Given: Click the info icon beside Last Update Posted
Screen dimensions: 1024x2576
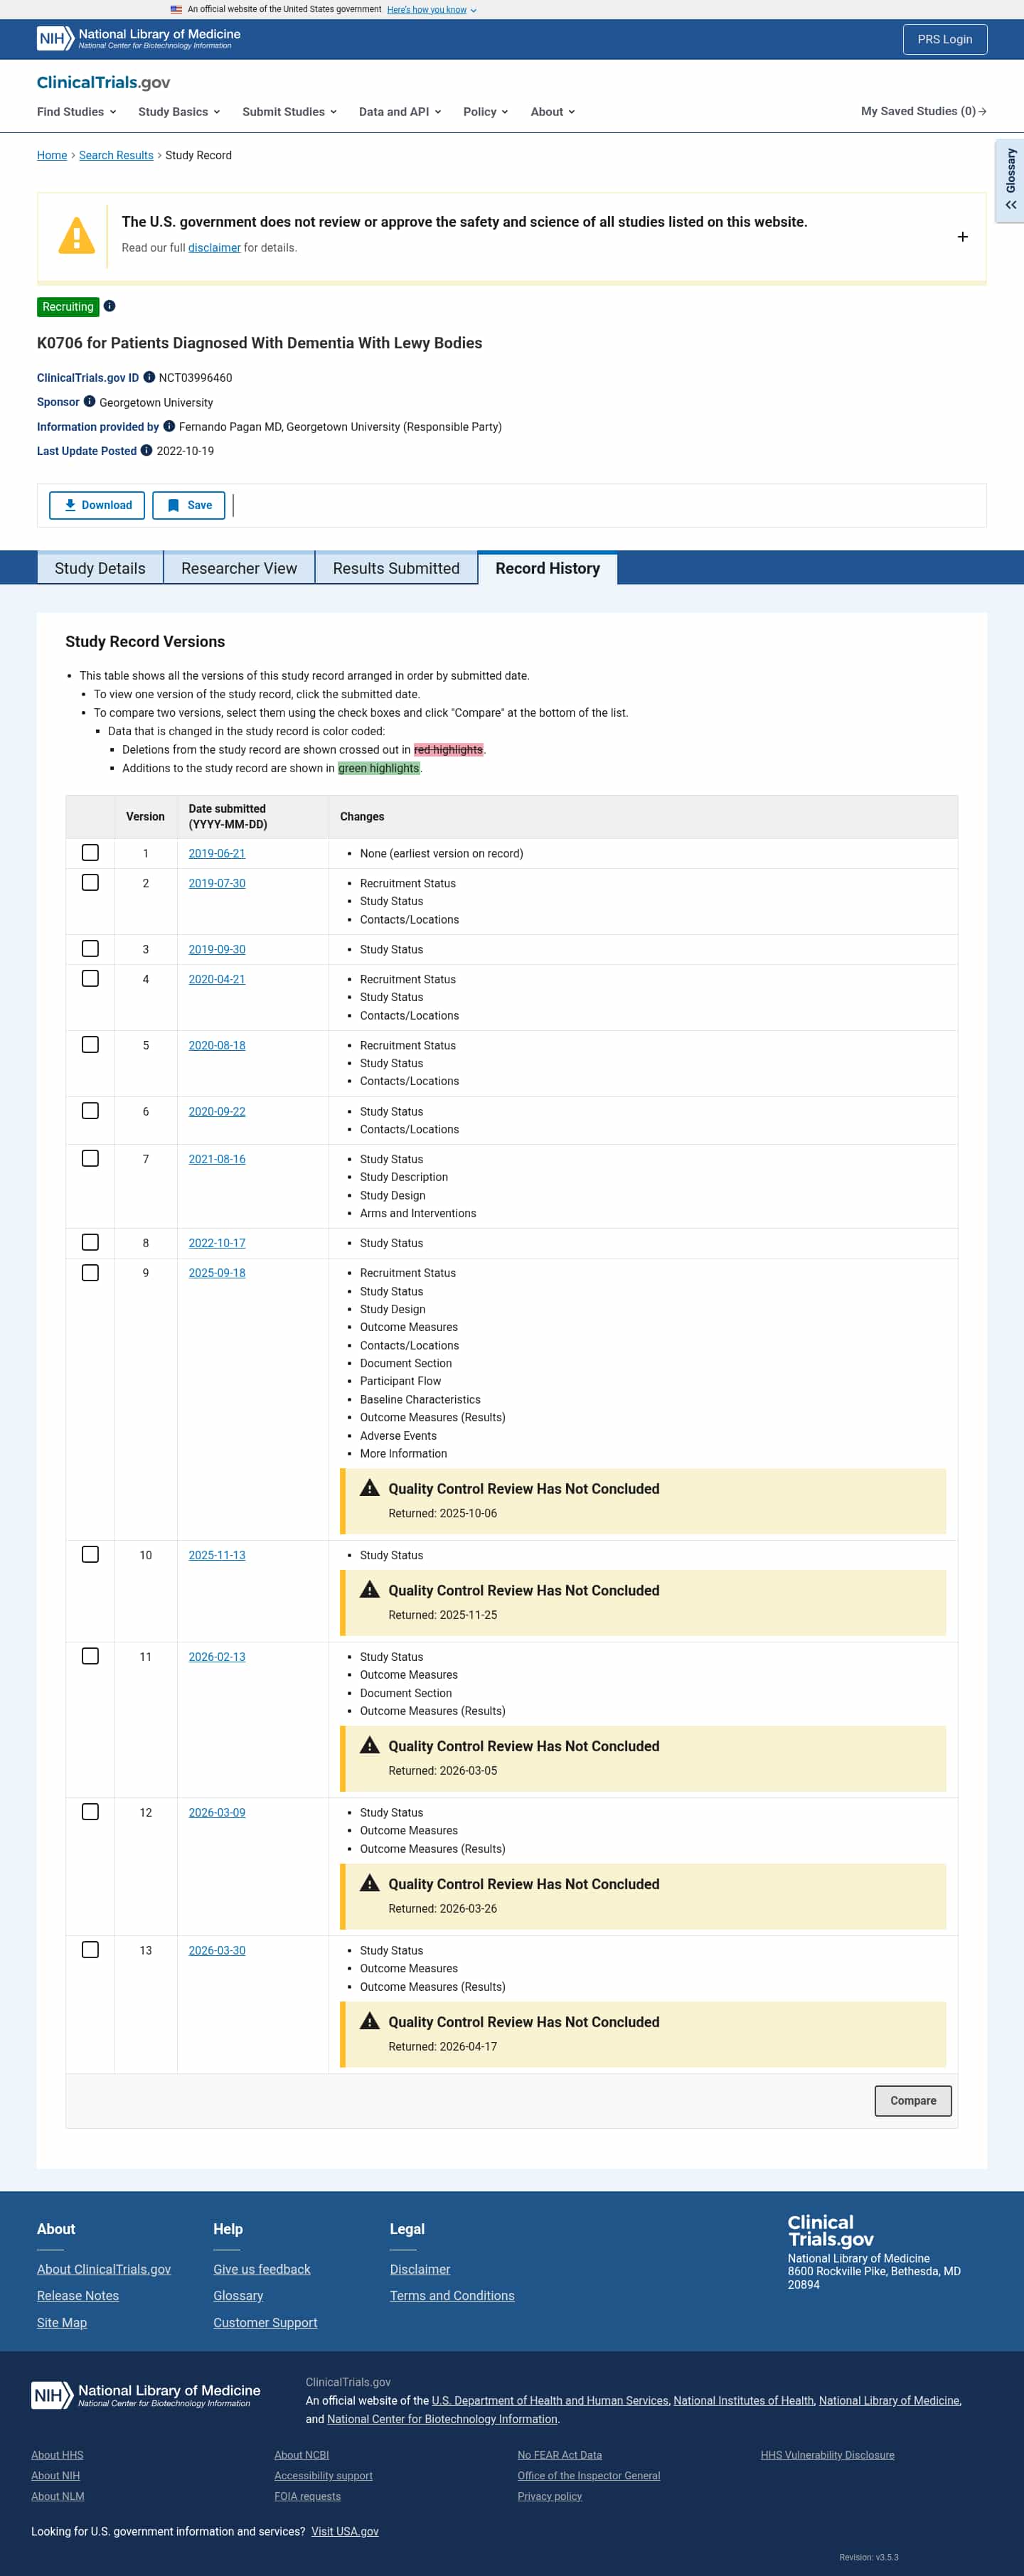Looking at the screenshot, I should coord(146,450).
